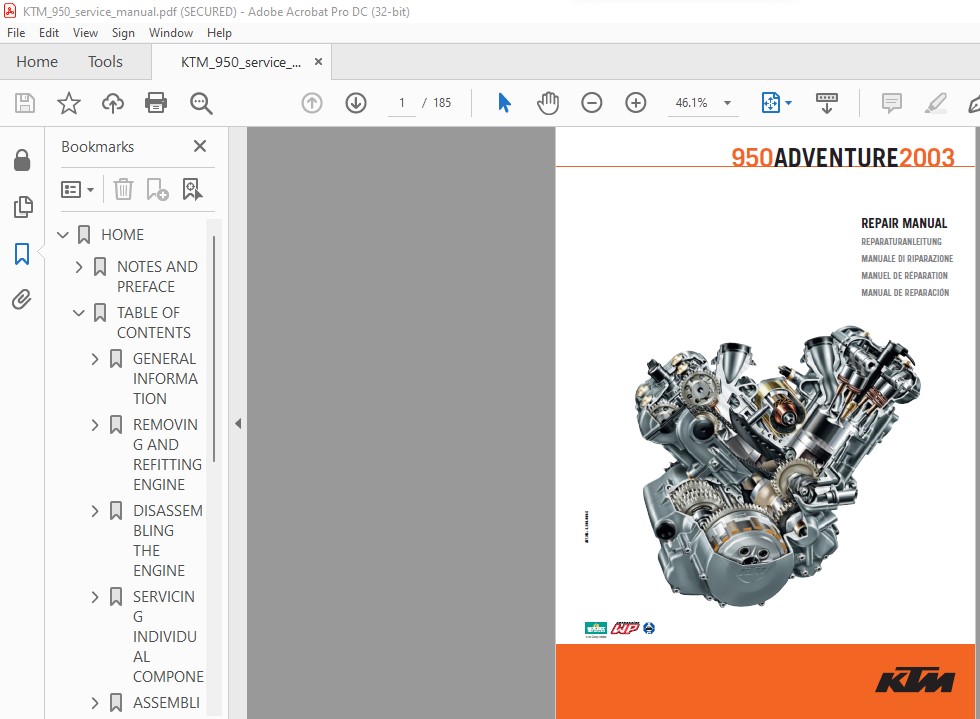
Task: Open the Help menu
Action: point(219,33)
